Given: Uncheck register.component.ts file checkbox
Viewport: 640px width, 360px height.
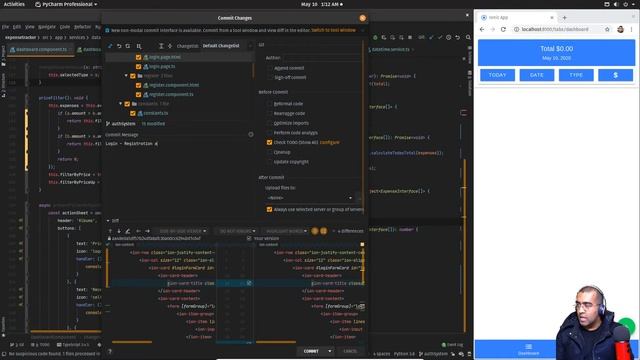Looking at the screenshot, I should [x=138, y=95].
